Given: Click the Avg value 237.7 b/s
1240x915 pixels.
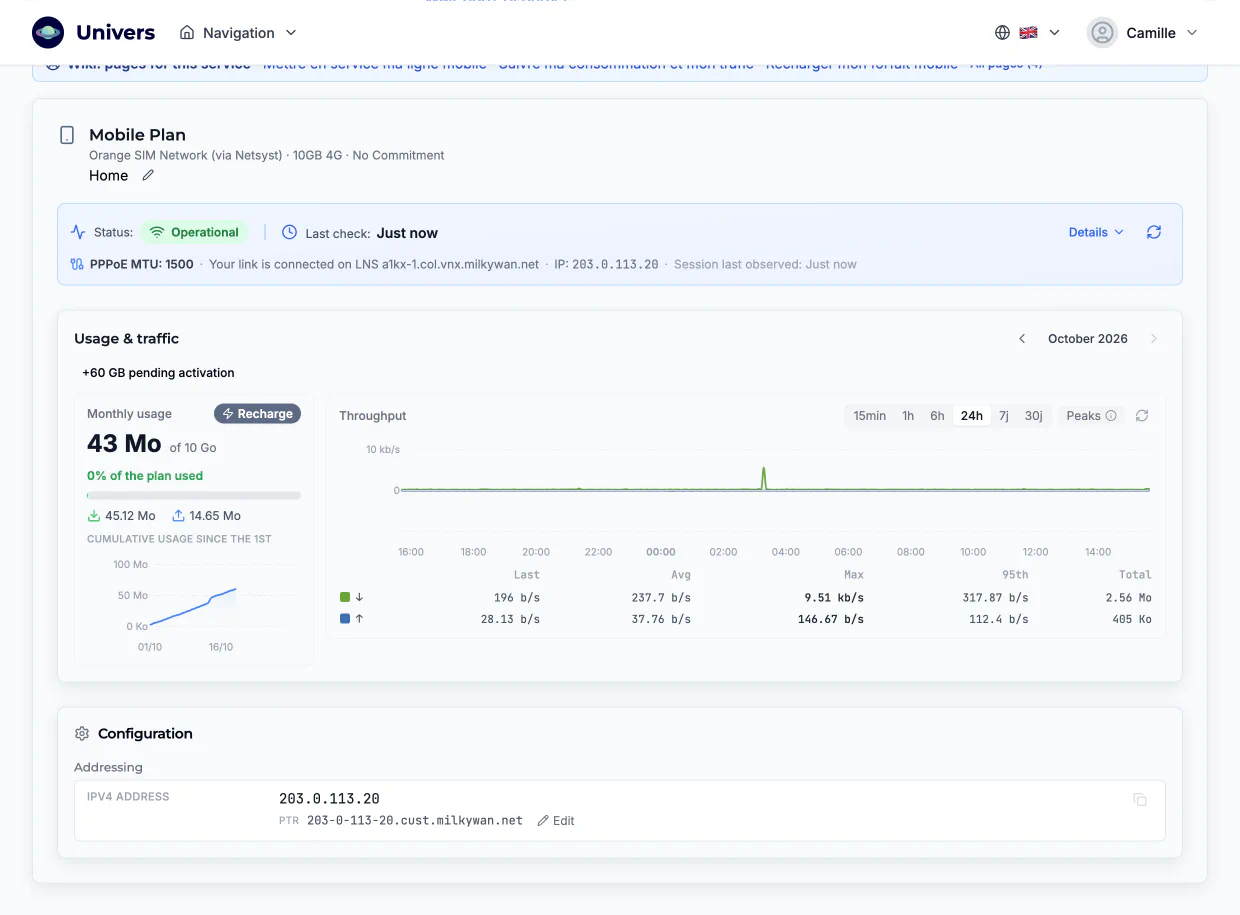Looking at the screenshot, I should pyautogui.click(x=660, y=598).
